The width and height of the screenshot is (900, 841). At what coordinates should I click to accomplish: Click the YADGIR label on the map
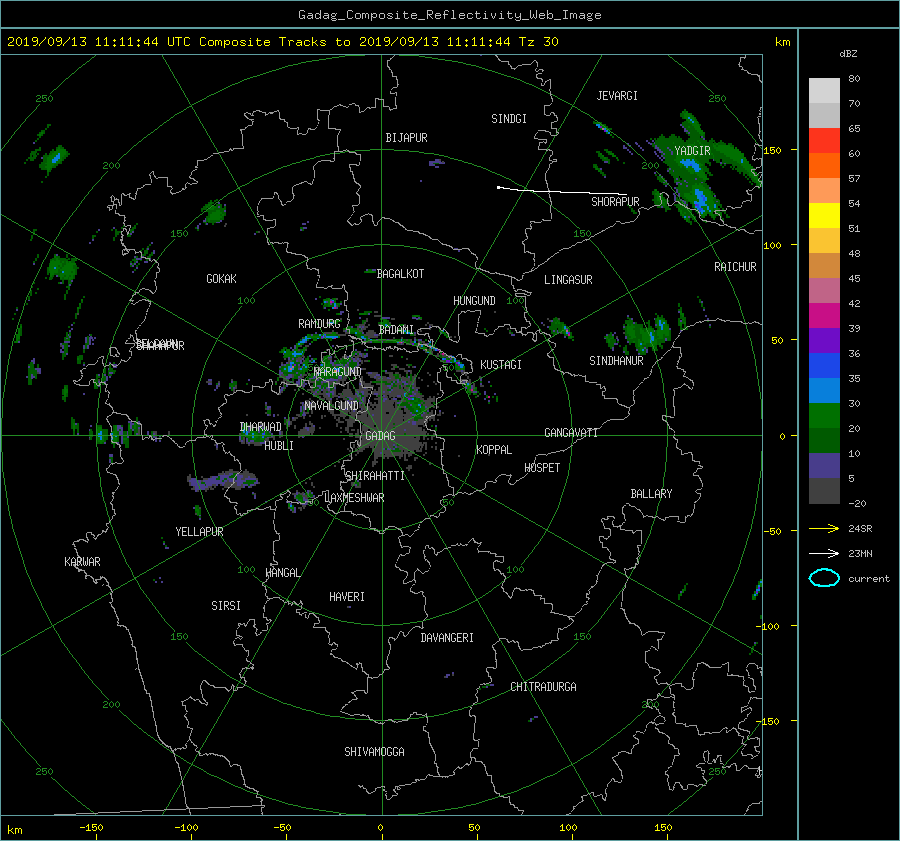point(692,151)
